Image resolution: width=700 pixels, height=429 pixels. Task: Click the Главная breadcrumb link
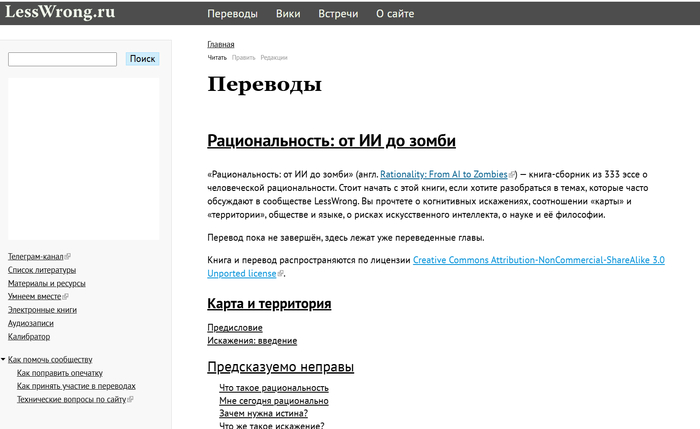221,45
